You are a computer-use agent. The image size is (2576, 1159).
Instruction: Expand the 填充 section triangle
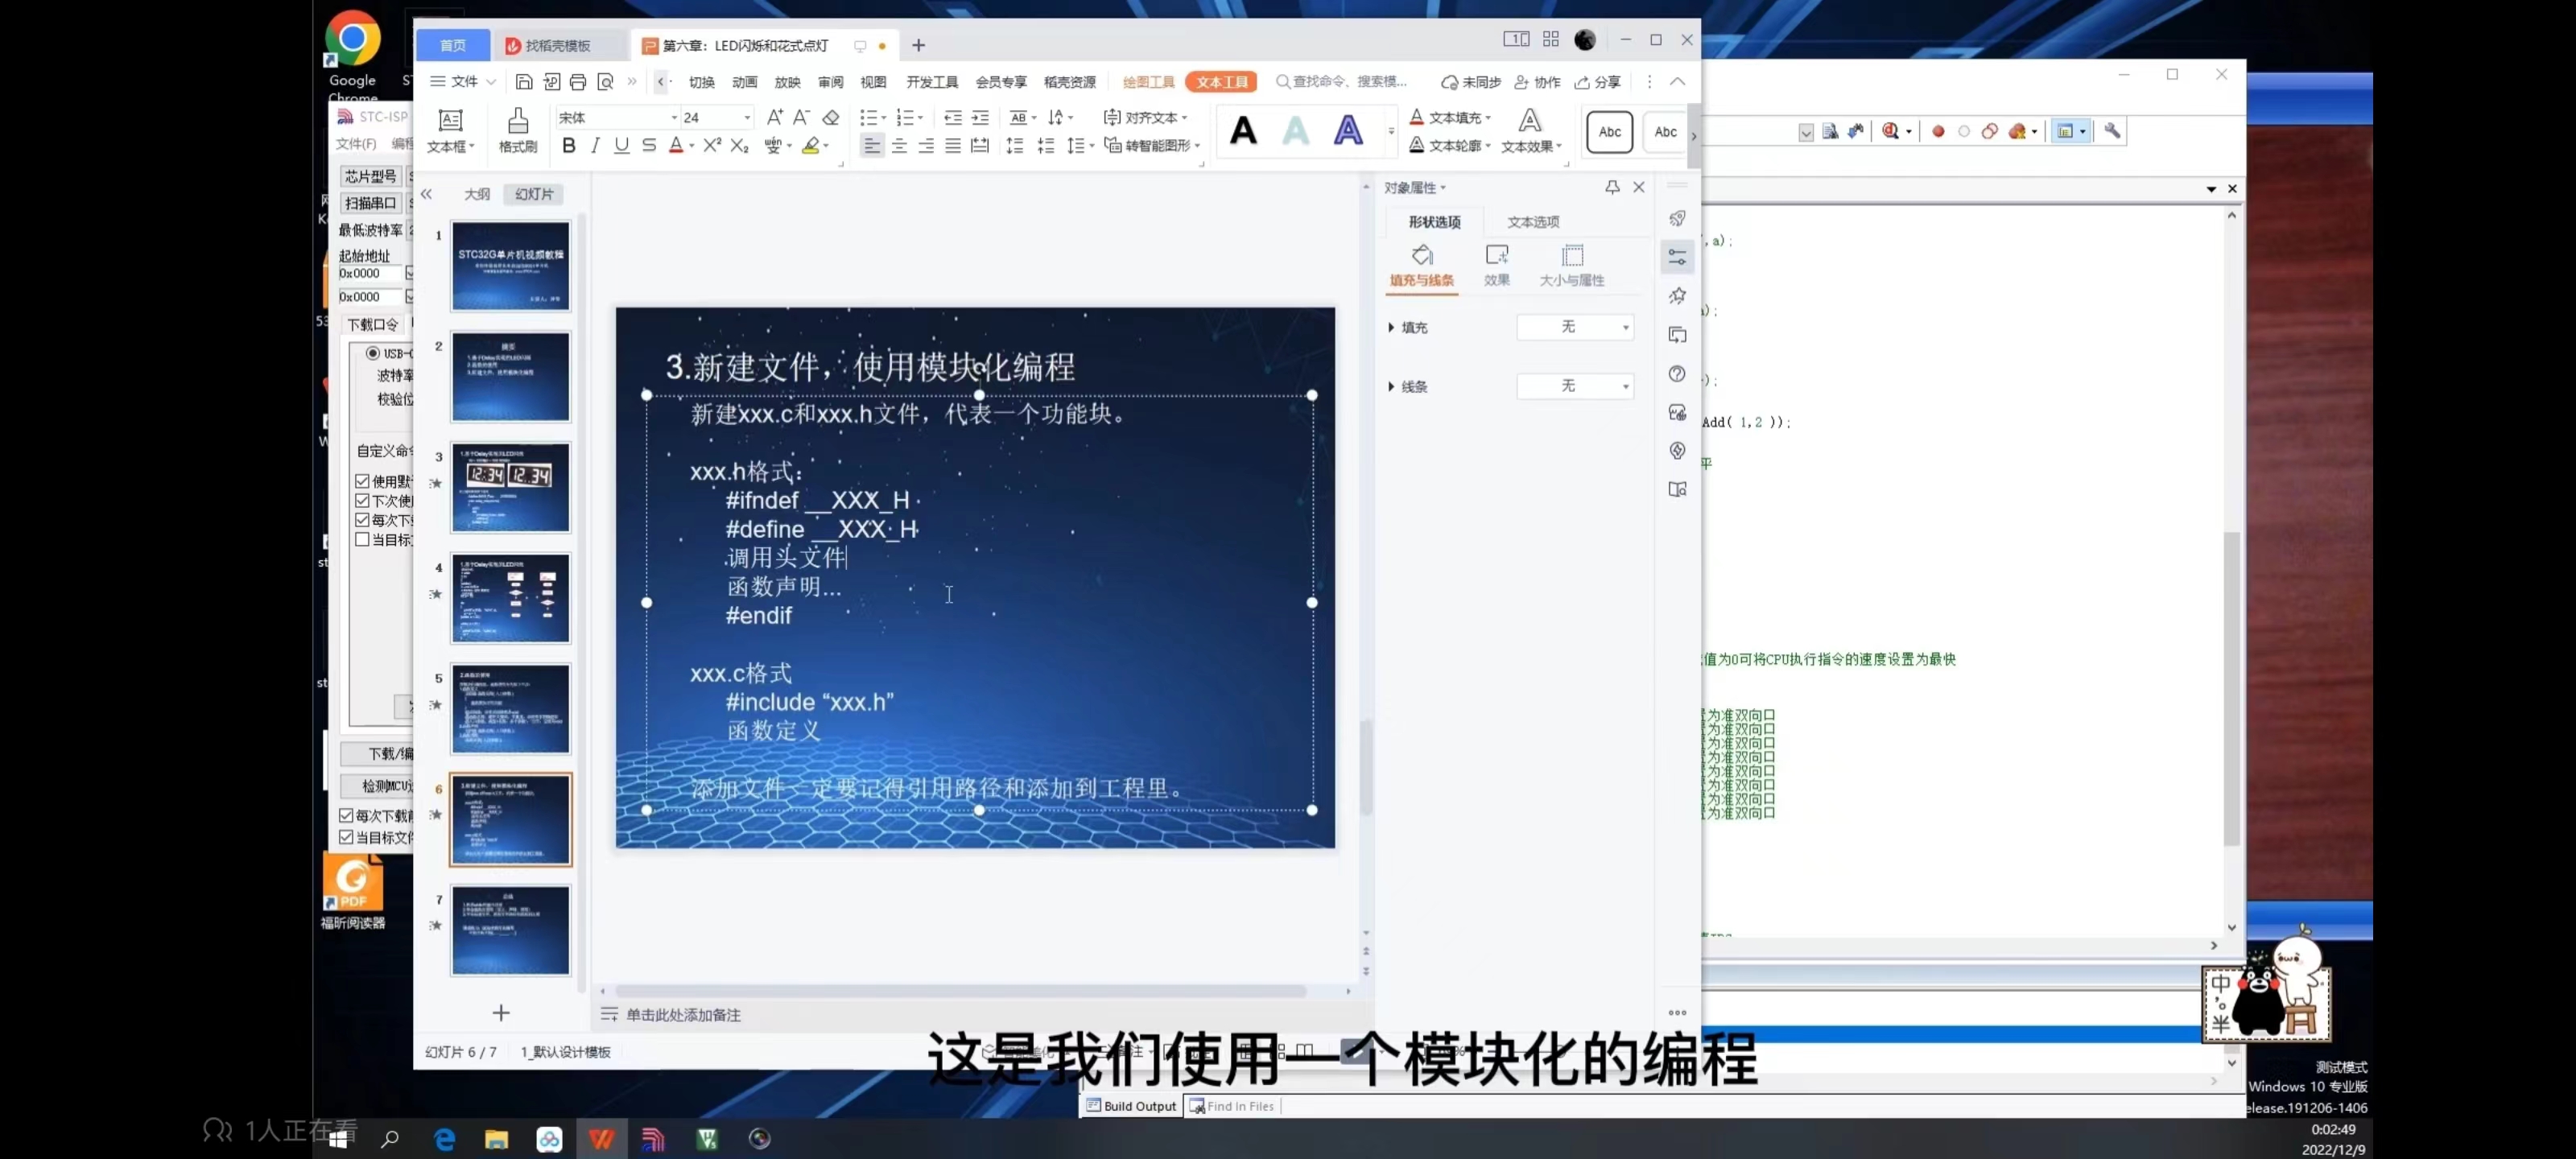1391,327
